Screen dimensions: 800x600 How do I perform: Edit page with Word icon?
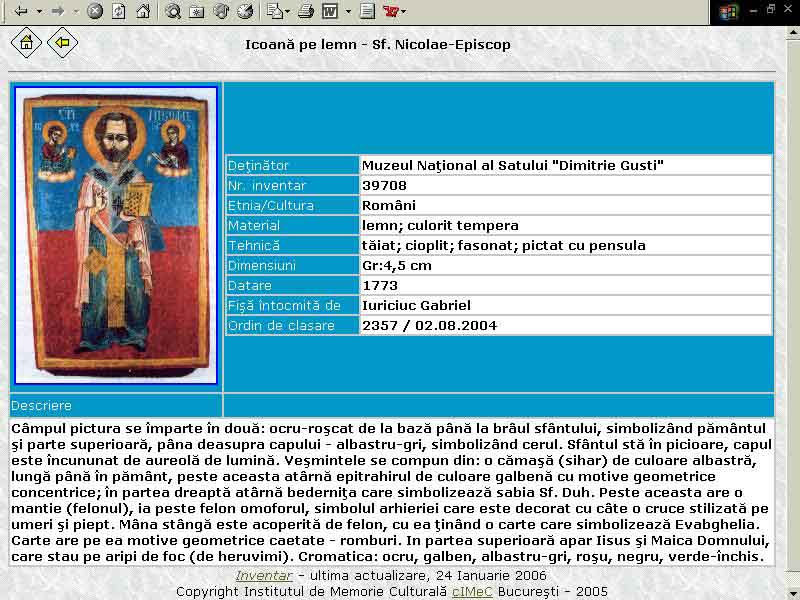coord(330,10)
